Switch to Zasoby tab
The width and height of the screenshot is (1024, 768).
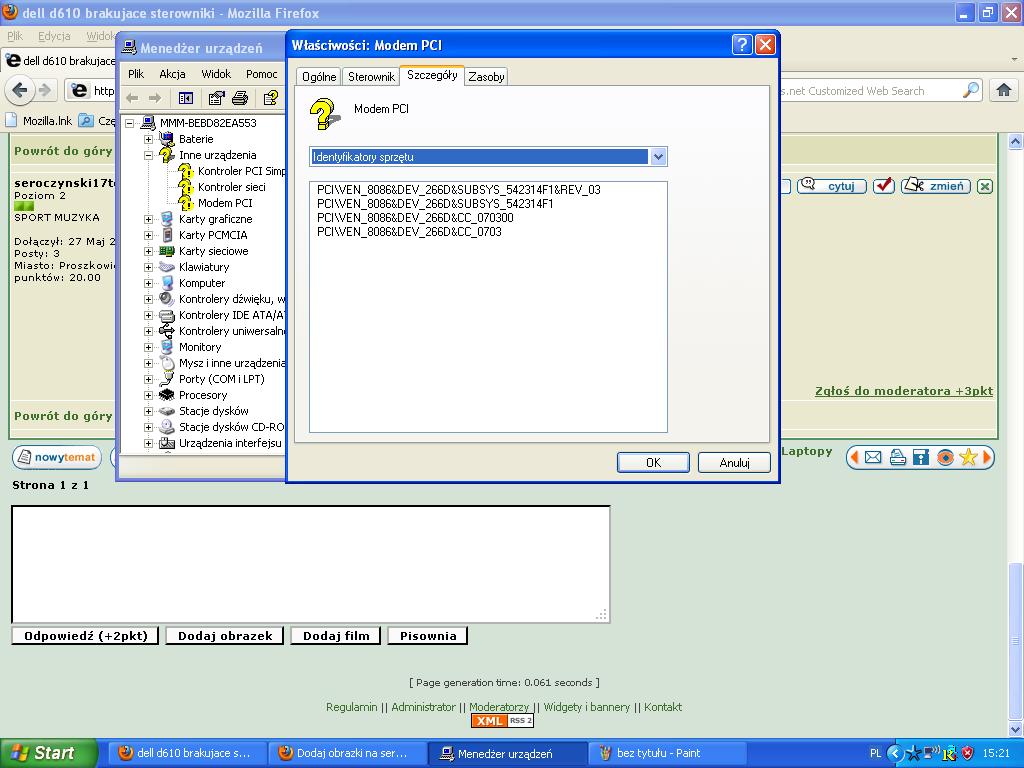(486, 76)
